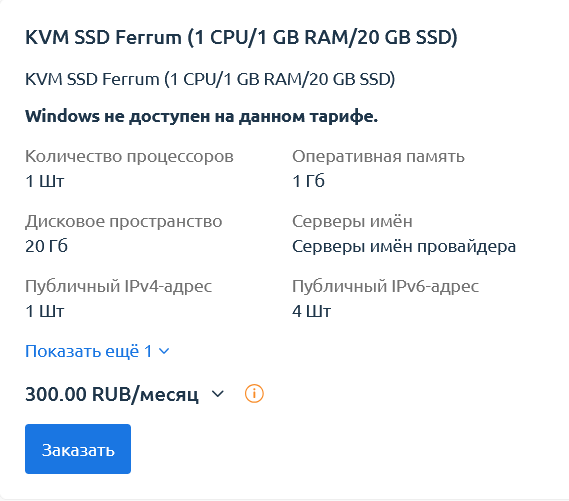
Task: Select the 1 Шт processor count value
Action: pyautogui.click(x=45, y=181)
